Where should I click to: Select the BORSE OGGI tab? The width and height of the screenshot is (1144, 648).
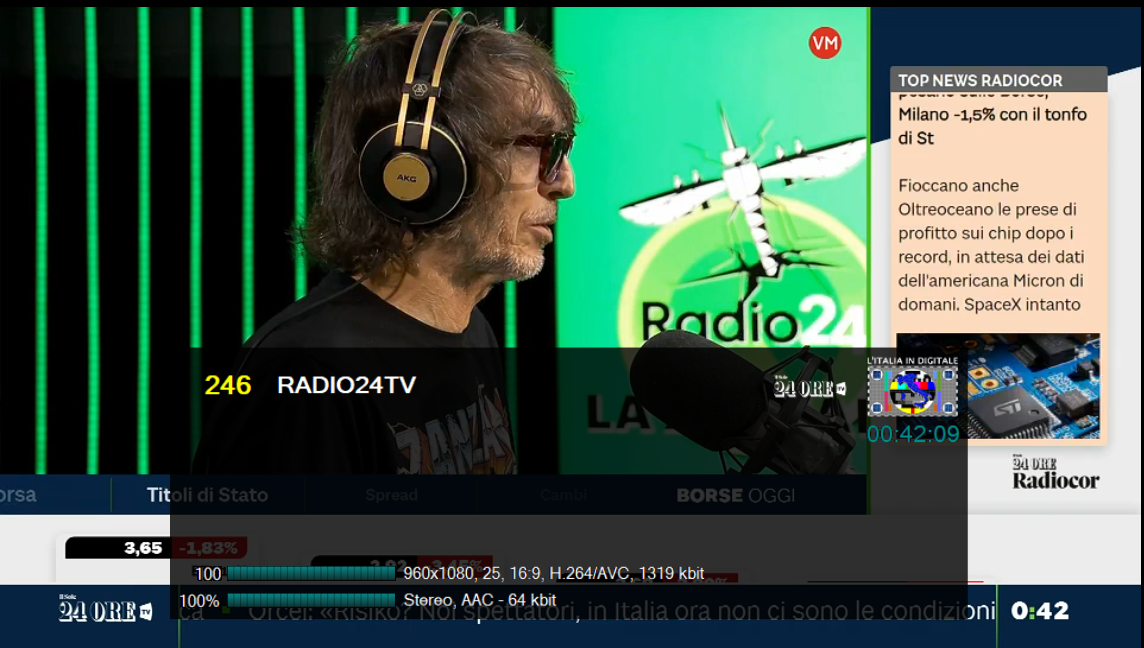point(735,495)
